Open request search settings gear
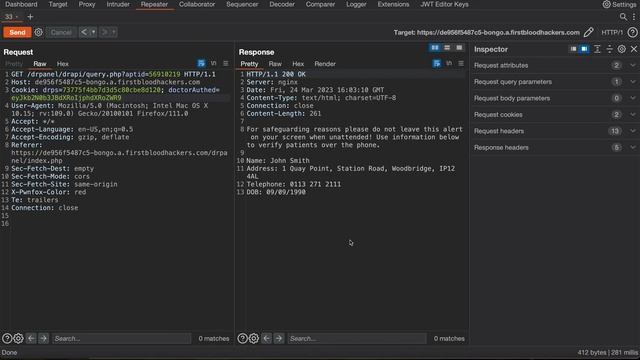This screenshot has height=360, width=640. 18,338
